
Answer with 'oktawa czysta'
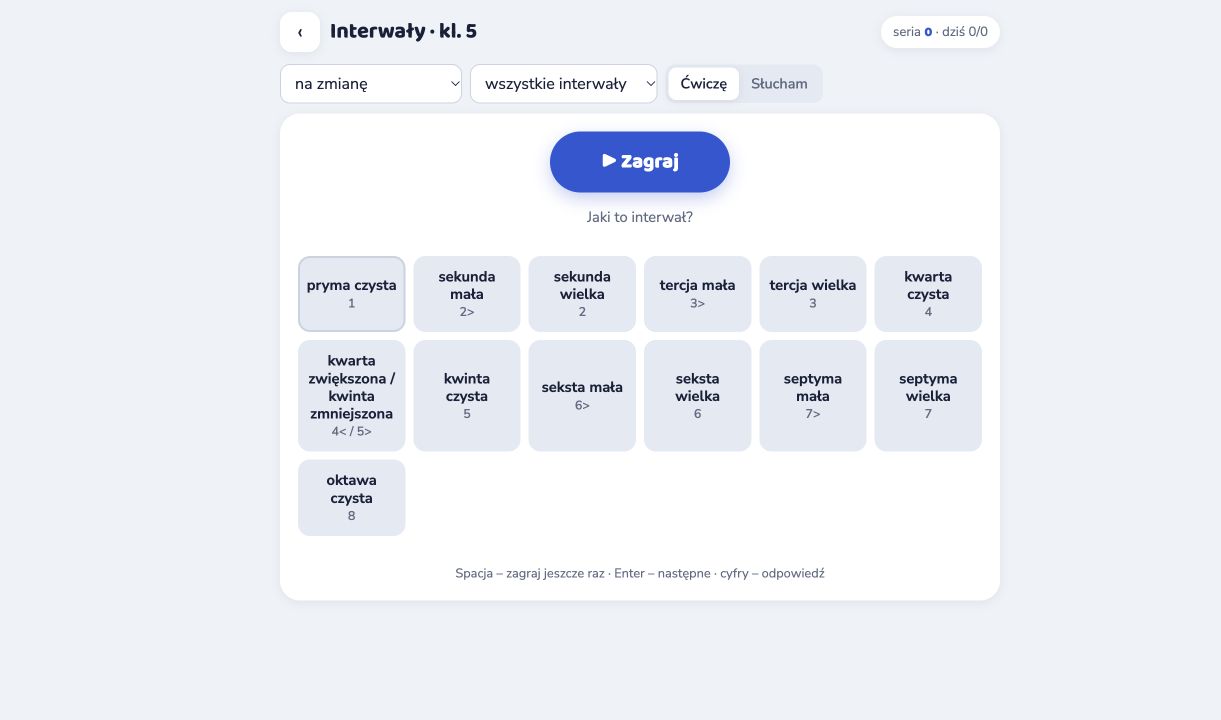[x=352, y=498]
